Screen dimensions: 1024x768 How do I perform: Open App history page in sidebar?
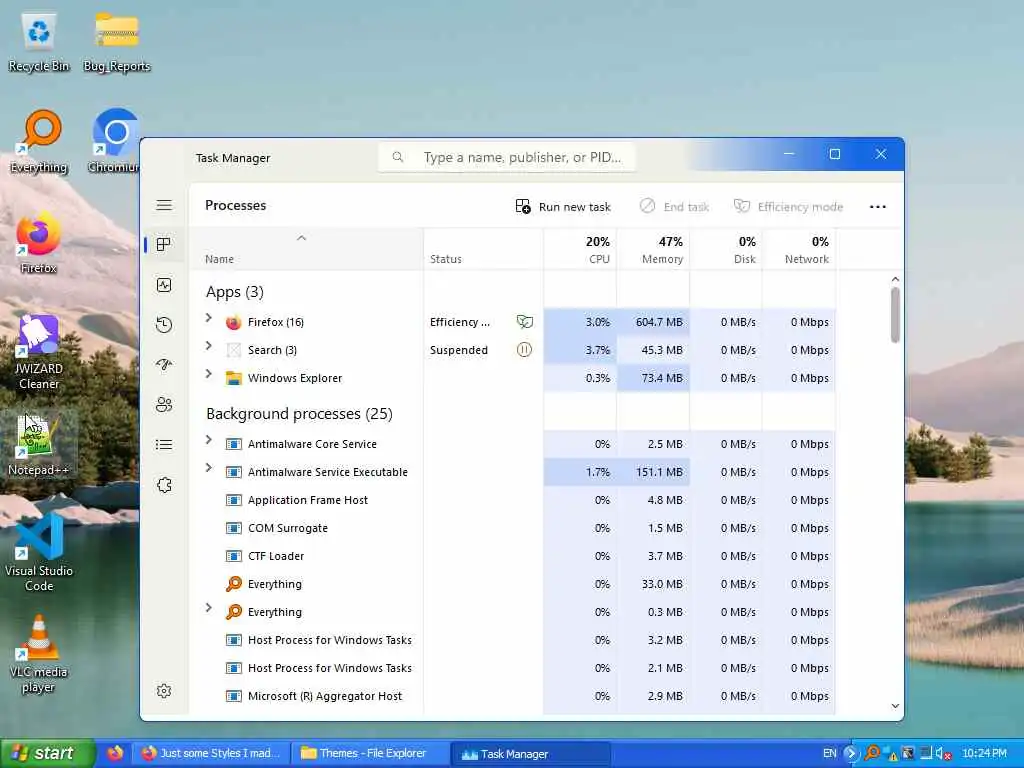coord(164,325)
